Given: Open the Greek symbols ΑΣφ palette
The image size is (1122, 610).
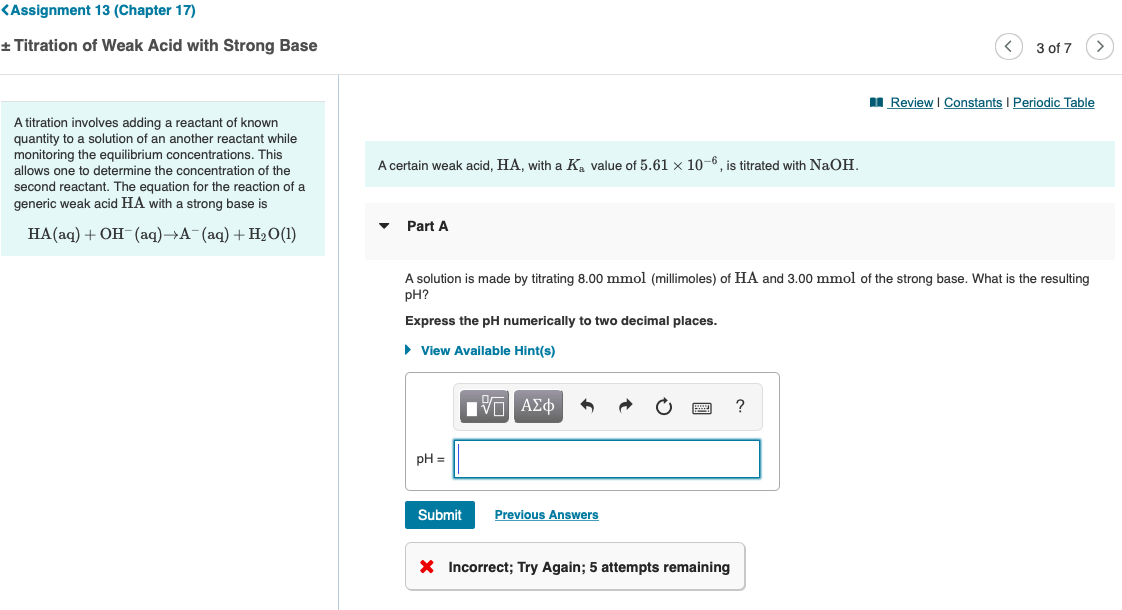Looking at the screenshot, I should (x=537, y=406).
